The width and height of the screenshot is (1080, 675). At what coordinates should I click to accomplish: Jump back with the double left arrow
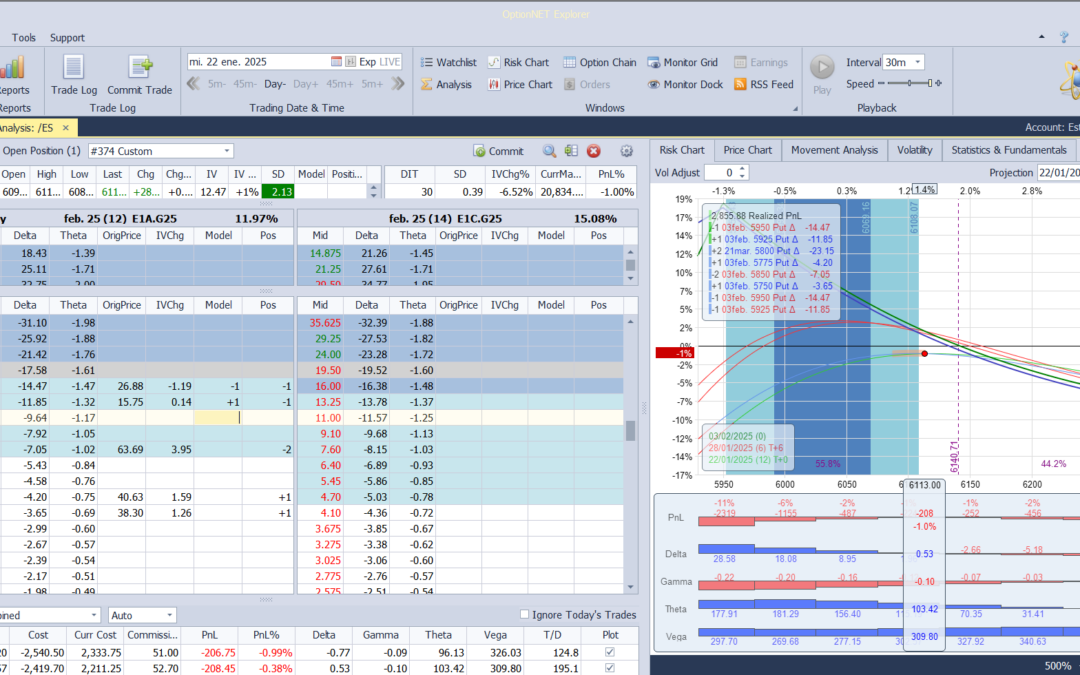pyautogui.click(x=194, y=84)
